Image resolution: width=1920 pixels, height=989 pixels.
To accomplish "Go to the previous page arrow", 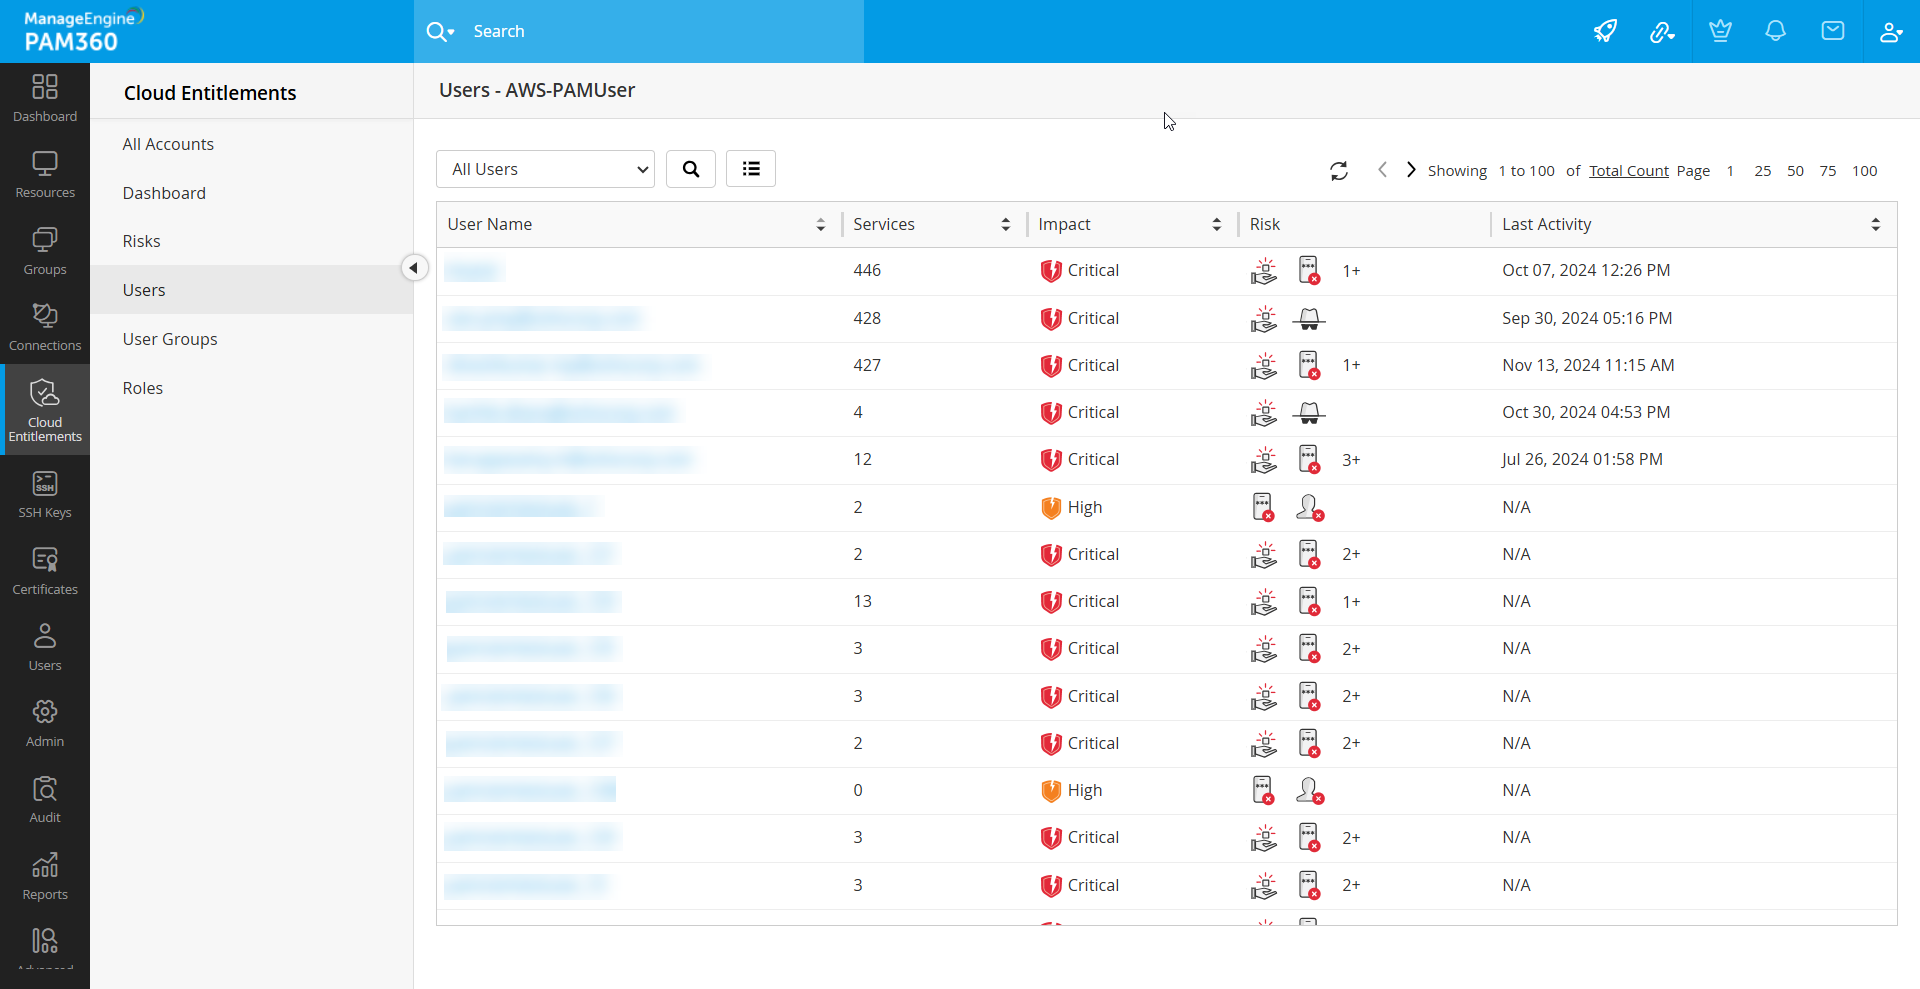I will click(1382, 170).
